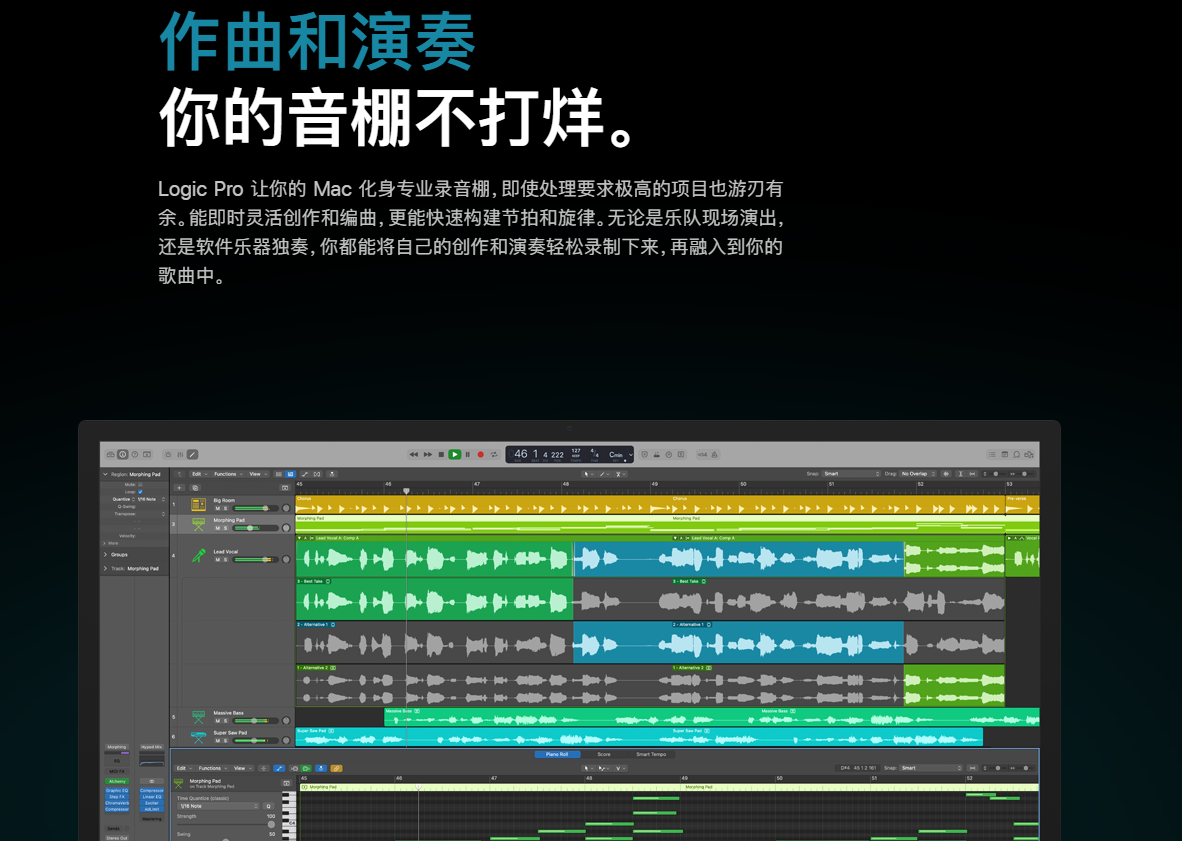The image size is (1182, 841).
Task: Click the Rewind transport button
Action: pos(413,454)
